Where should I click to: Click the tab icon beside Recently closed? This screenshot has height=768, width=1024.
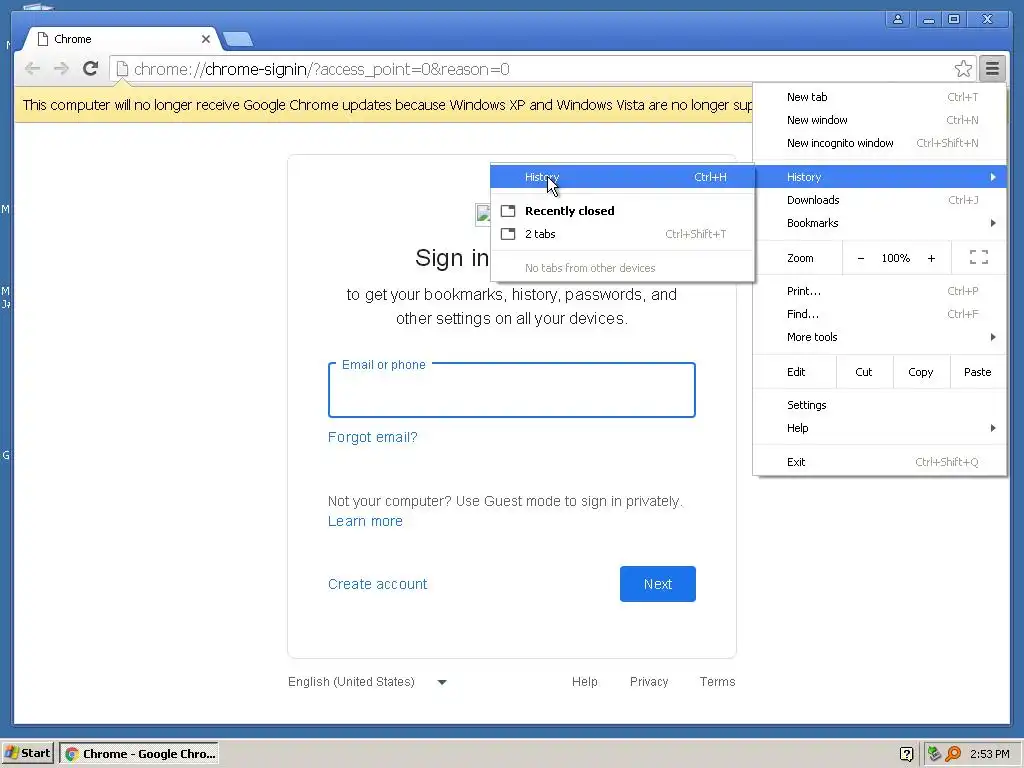point(508,211)
